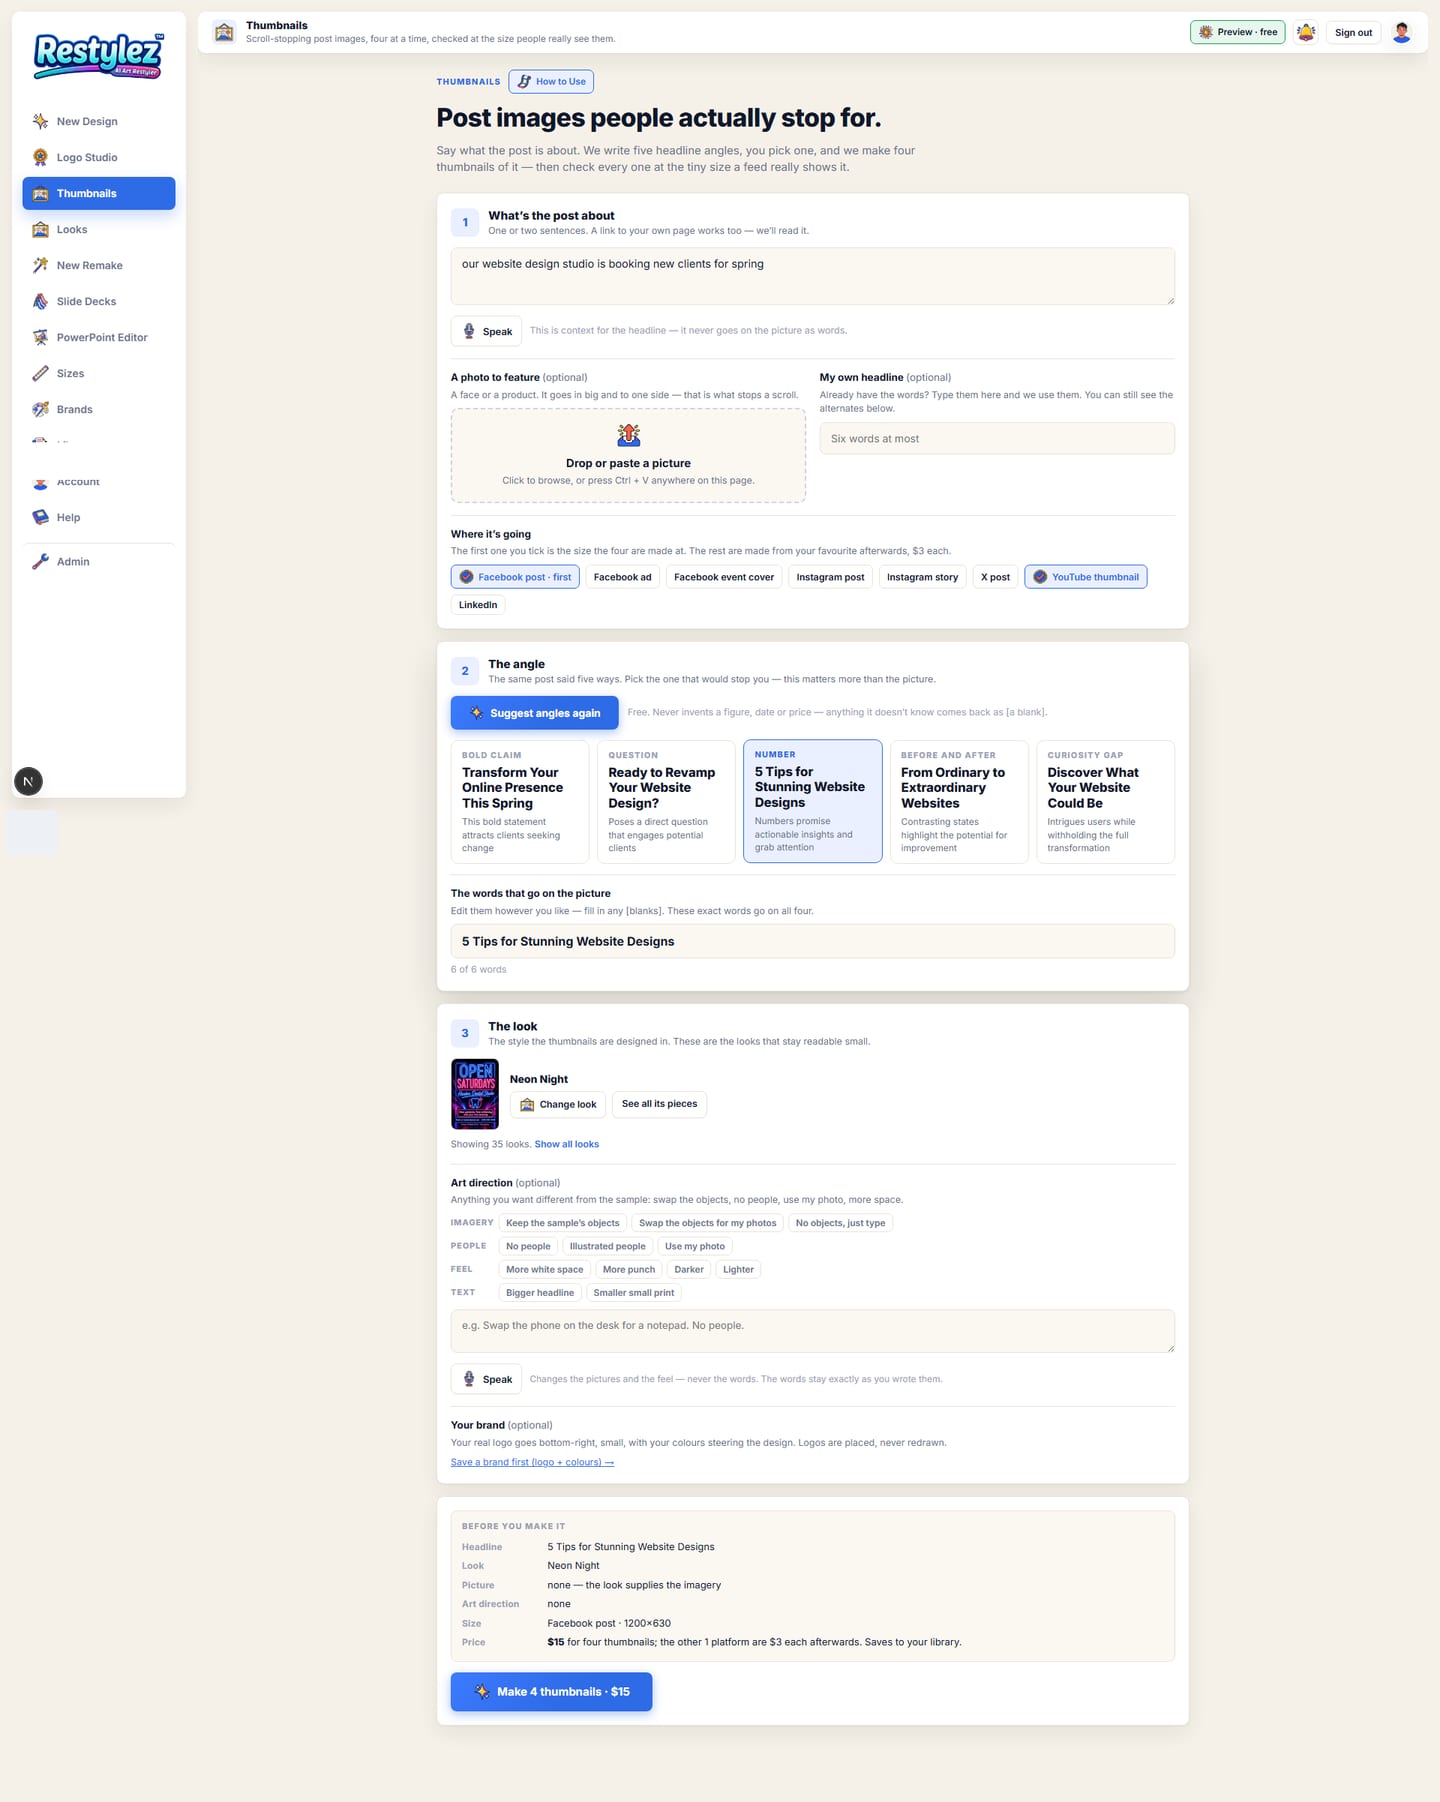
Task: Click the Make 4 thumbnails $15 button
Action: coord(551,1691)
